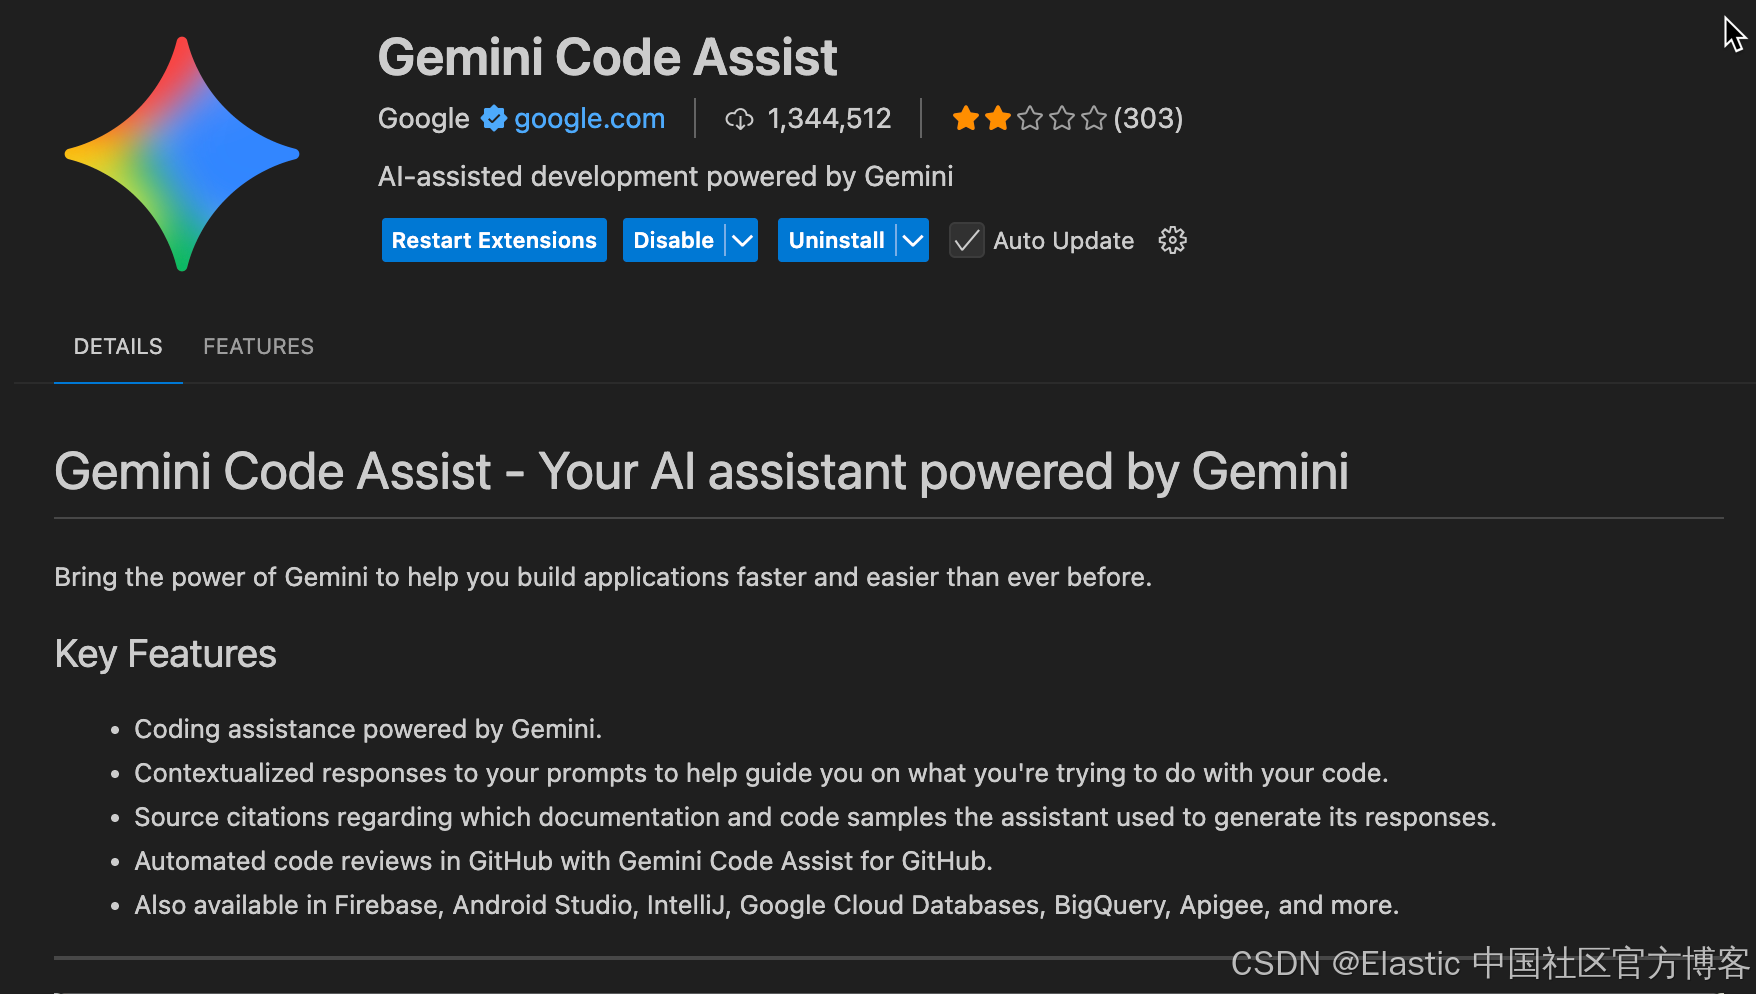Expand the Disable dropdown arrow
This screenshot has height=994, width=1756.
pos(742,240)
